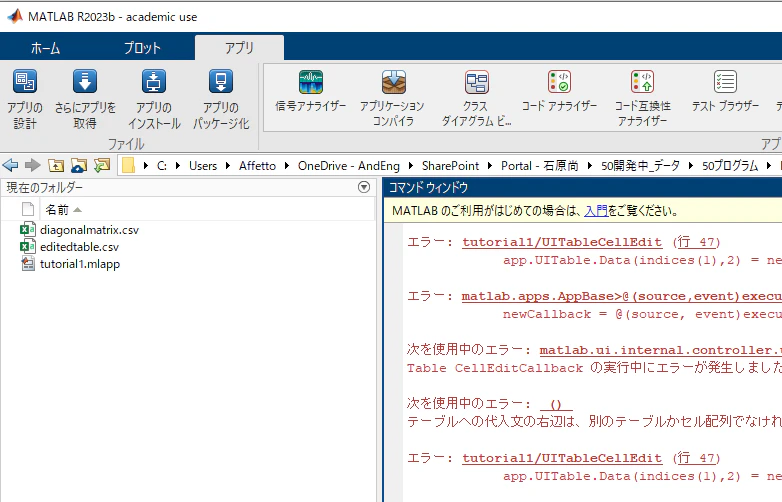Click the 50プログラム path segment
The image size is (782, 502).
pyautogui.click(x=730, y=166)
